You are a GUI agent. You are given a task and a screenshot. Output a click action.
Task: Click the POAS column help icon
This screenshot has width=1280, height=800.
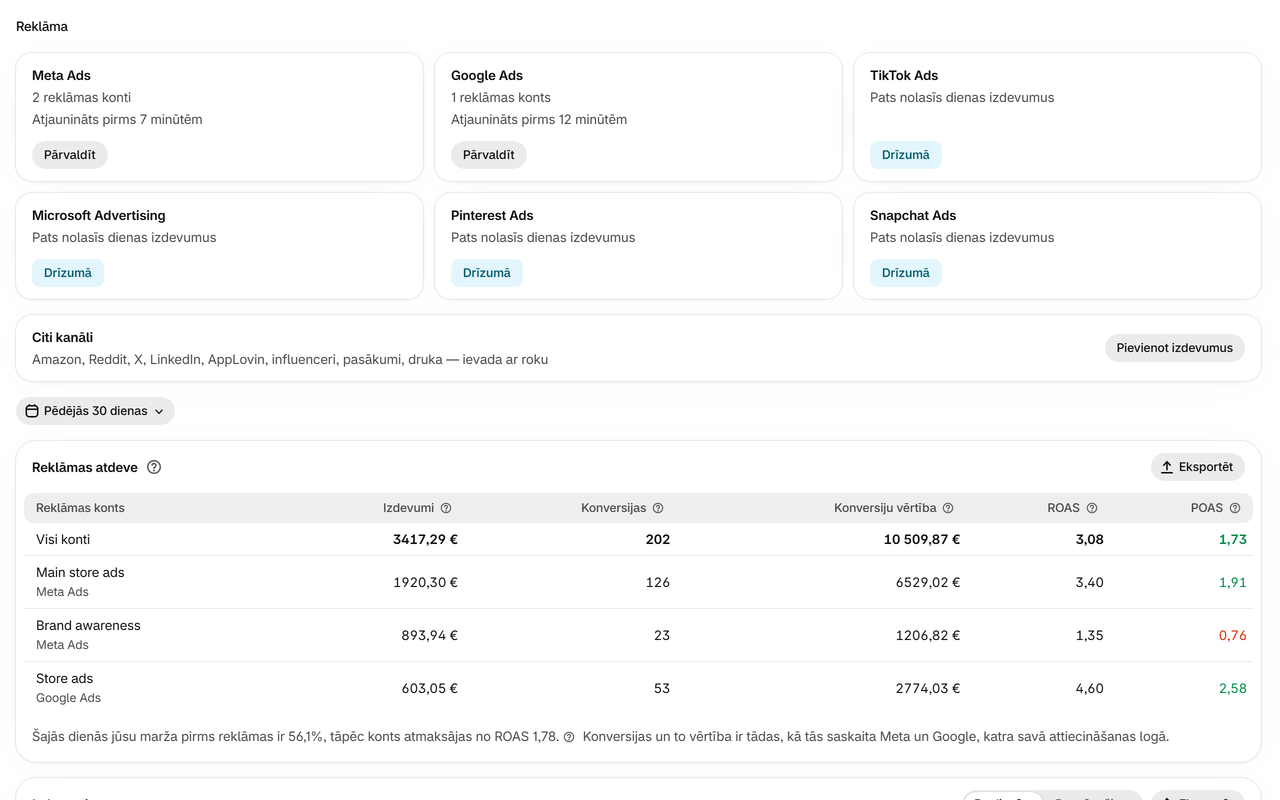pos(1235,508)
